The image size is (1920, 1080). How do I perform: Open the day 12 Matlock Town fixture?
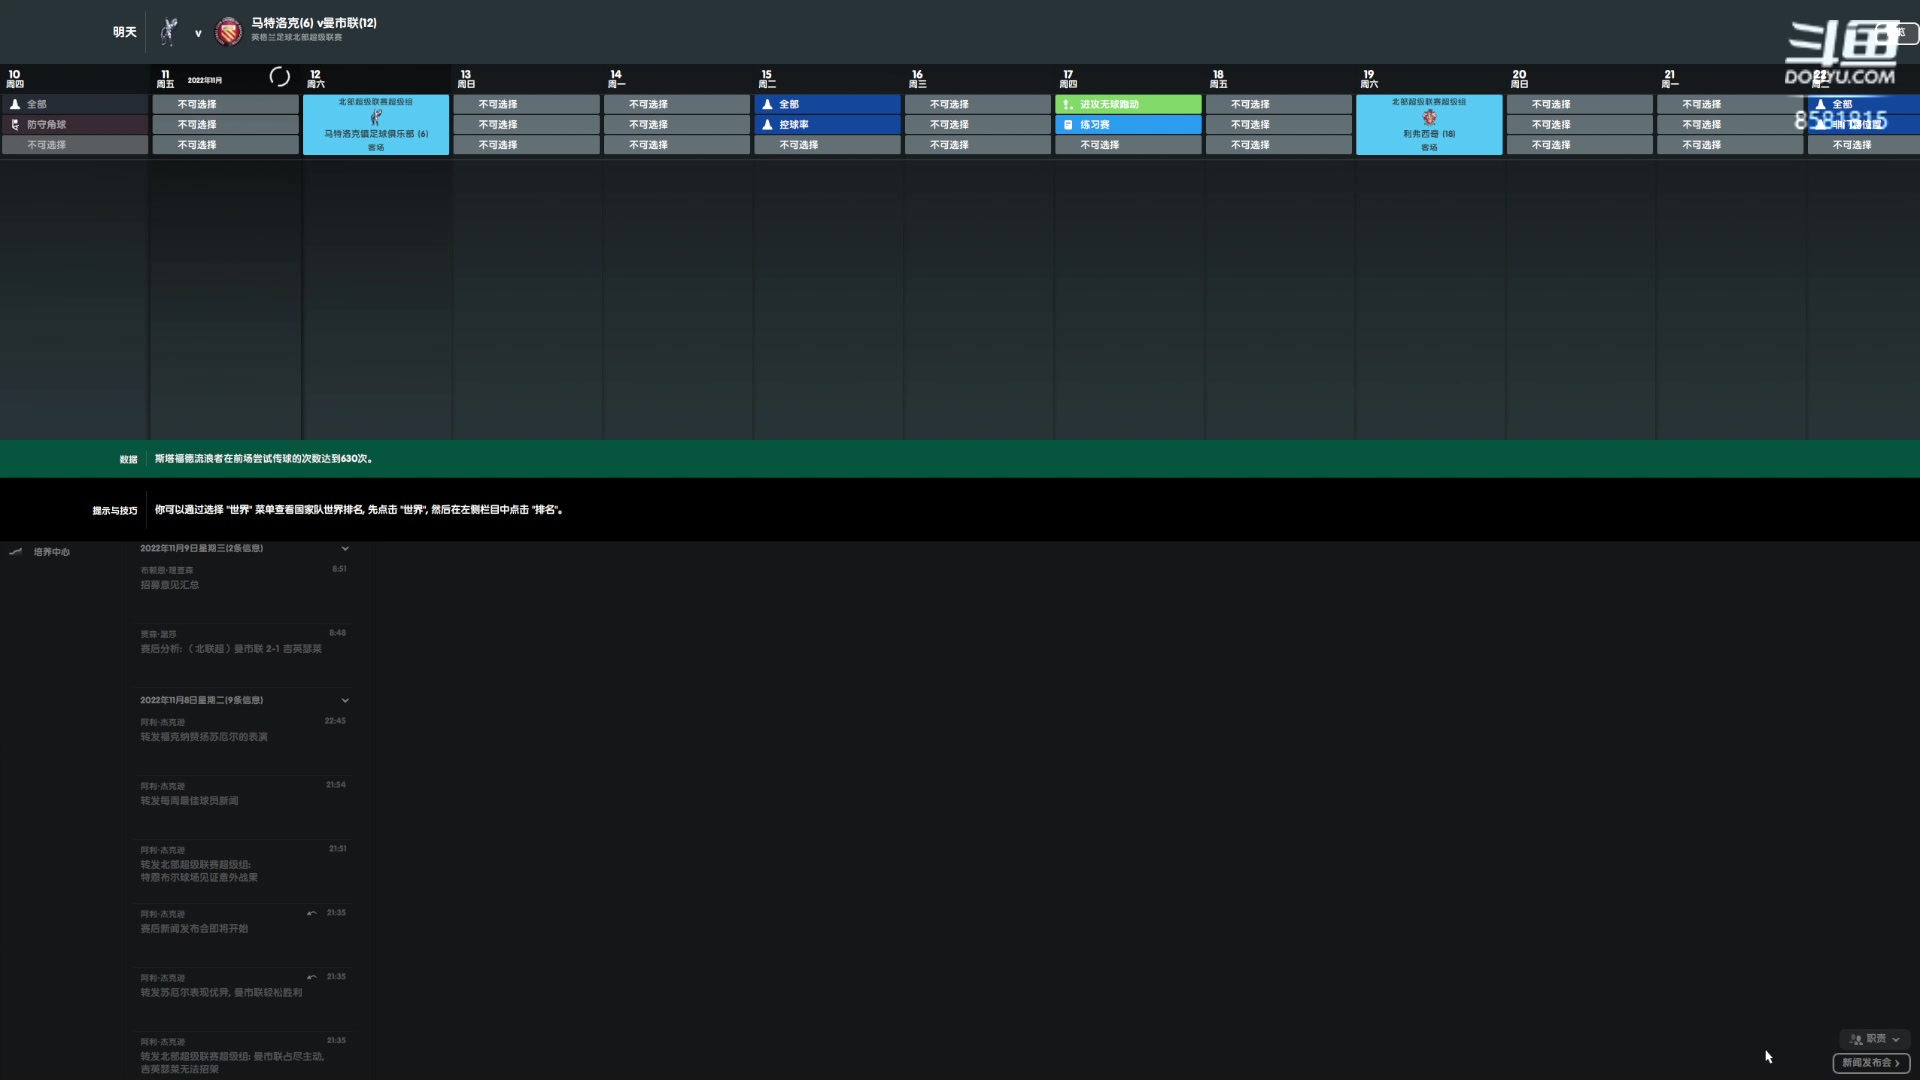point(376,125)
